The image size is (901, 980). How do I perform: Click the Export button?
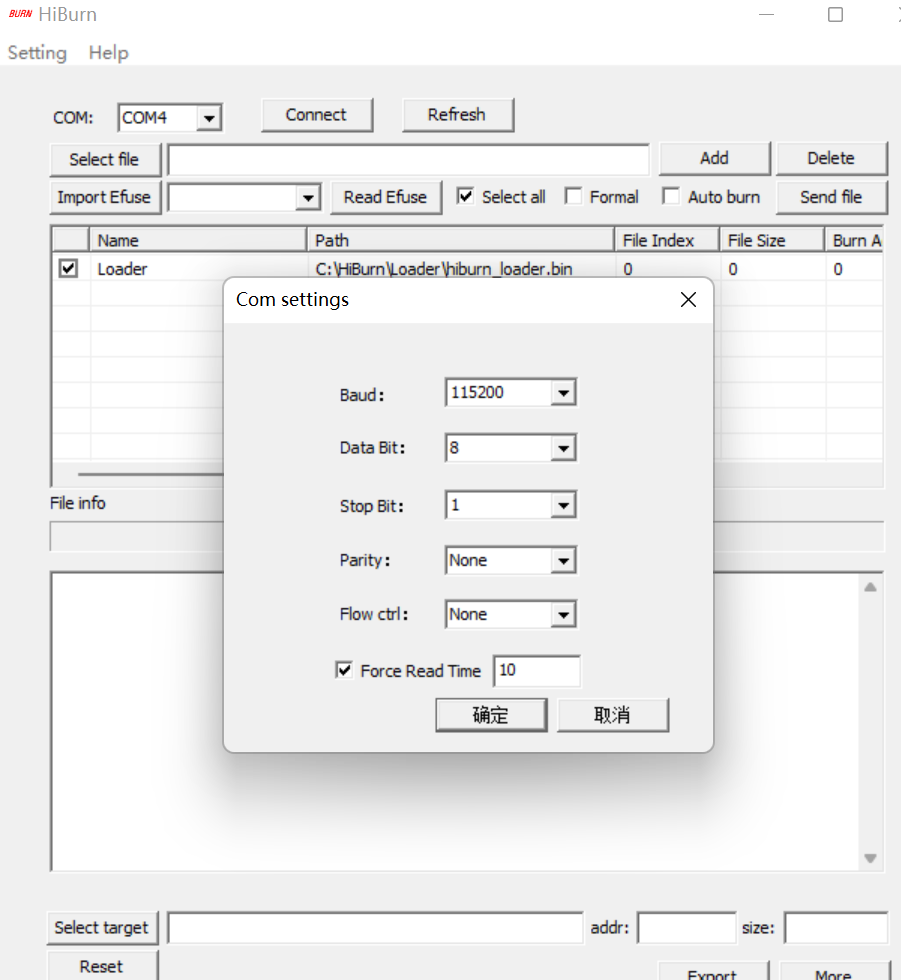coord(712,972)
